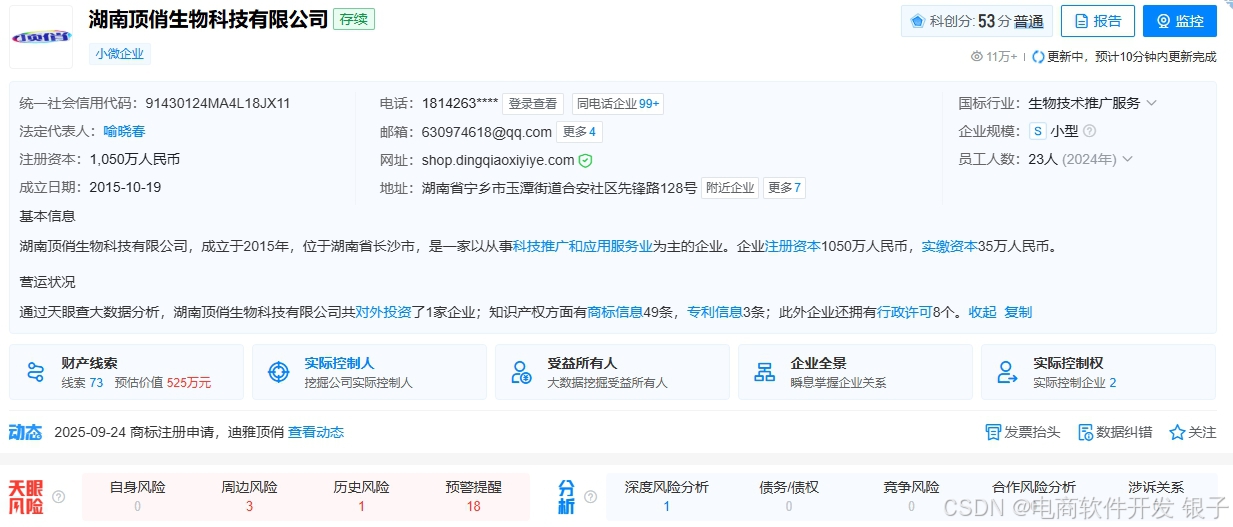Click the 科创分 score badge icon
The image size is (1233, 527).
pyautogui.click(x=917, y=21)
